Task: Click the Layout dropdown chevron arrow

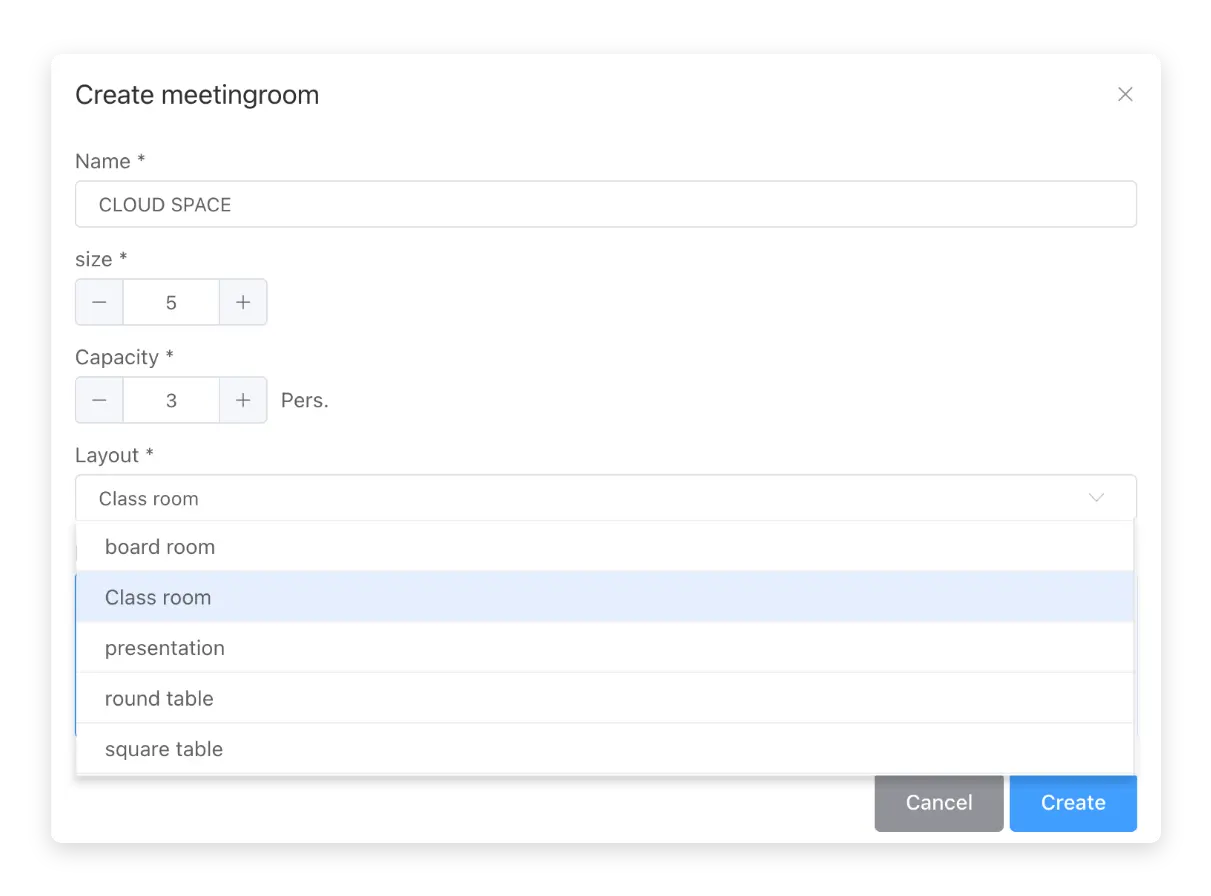Action: (x=1096, y=498)
